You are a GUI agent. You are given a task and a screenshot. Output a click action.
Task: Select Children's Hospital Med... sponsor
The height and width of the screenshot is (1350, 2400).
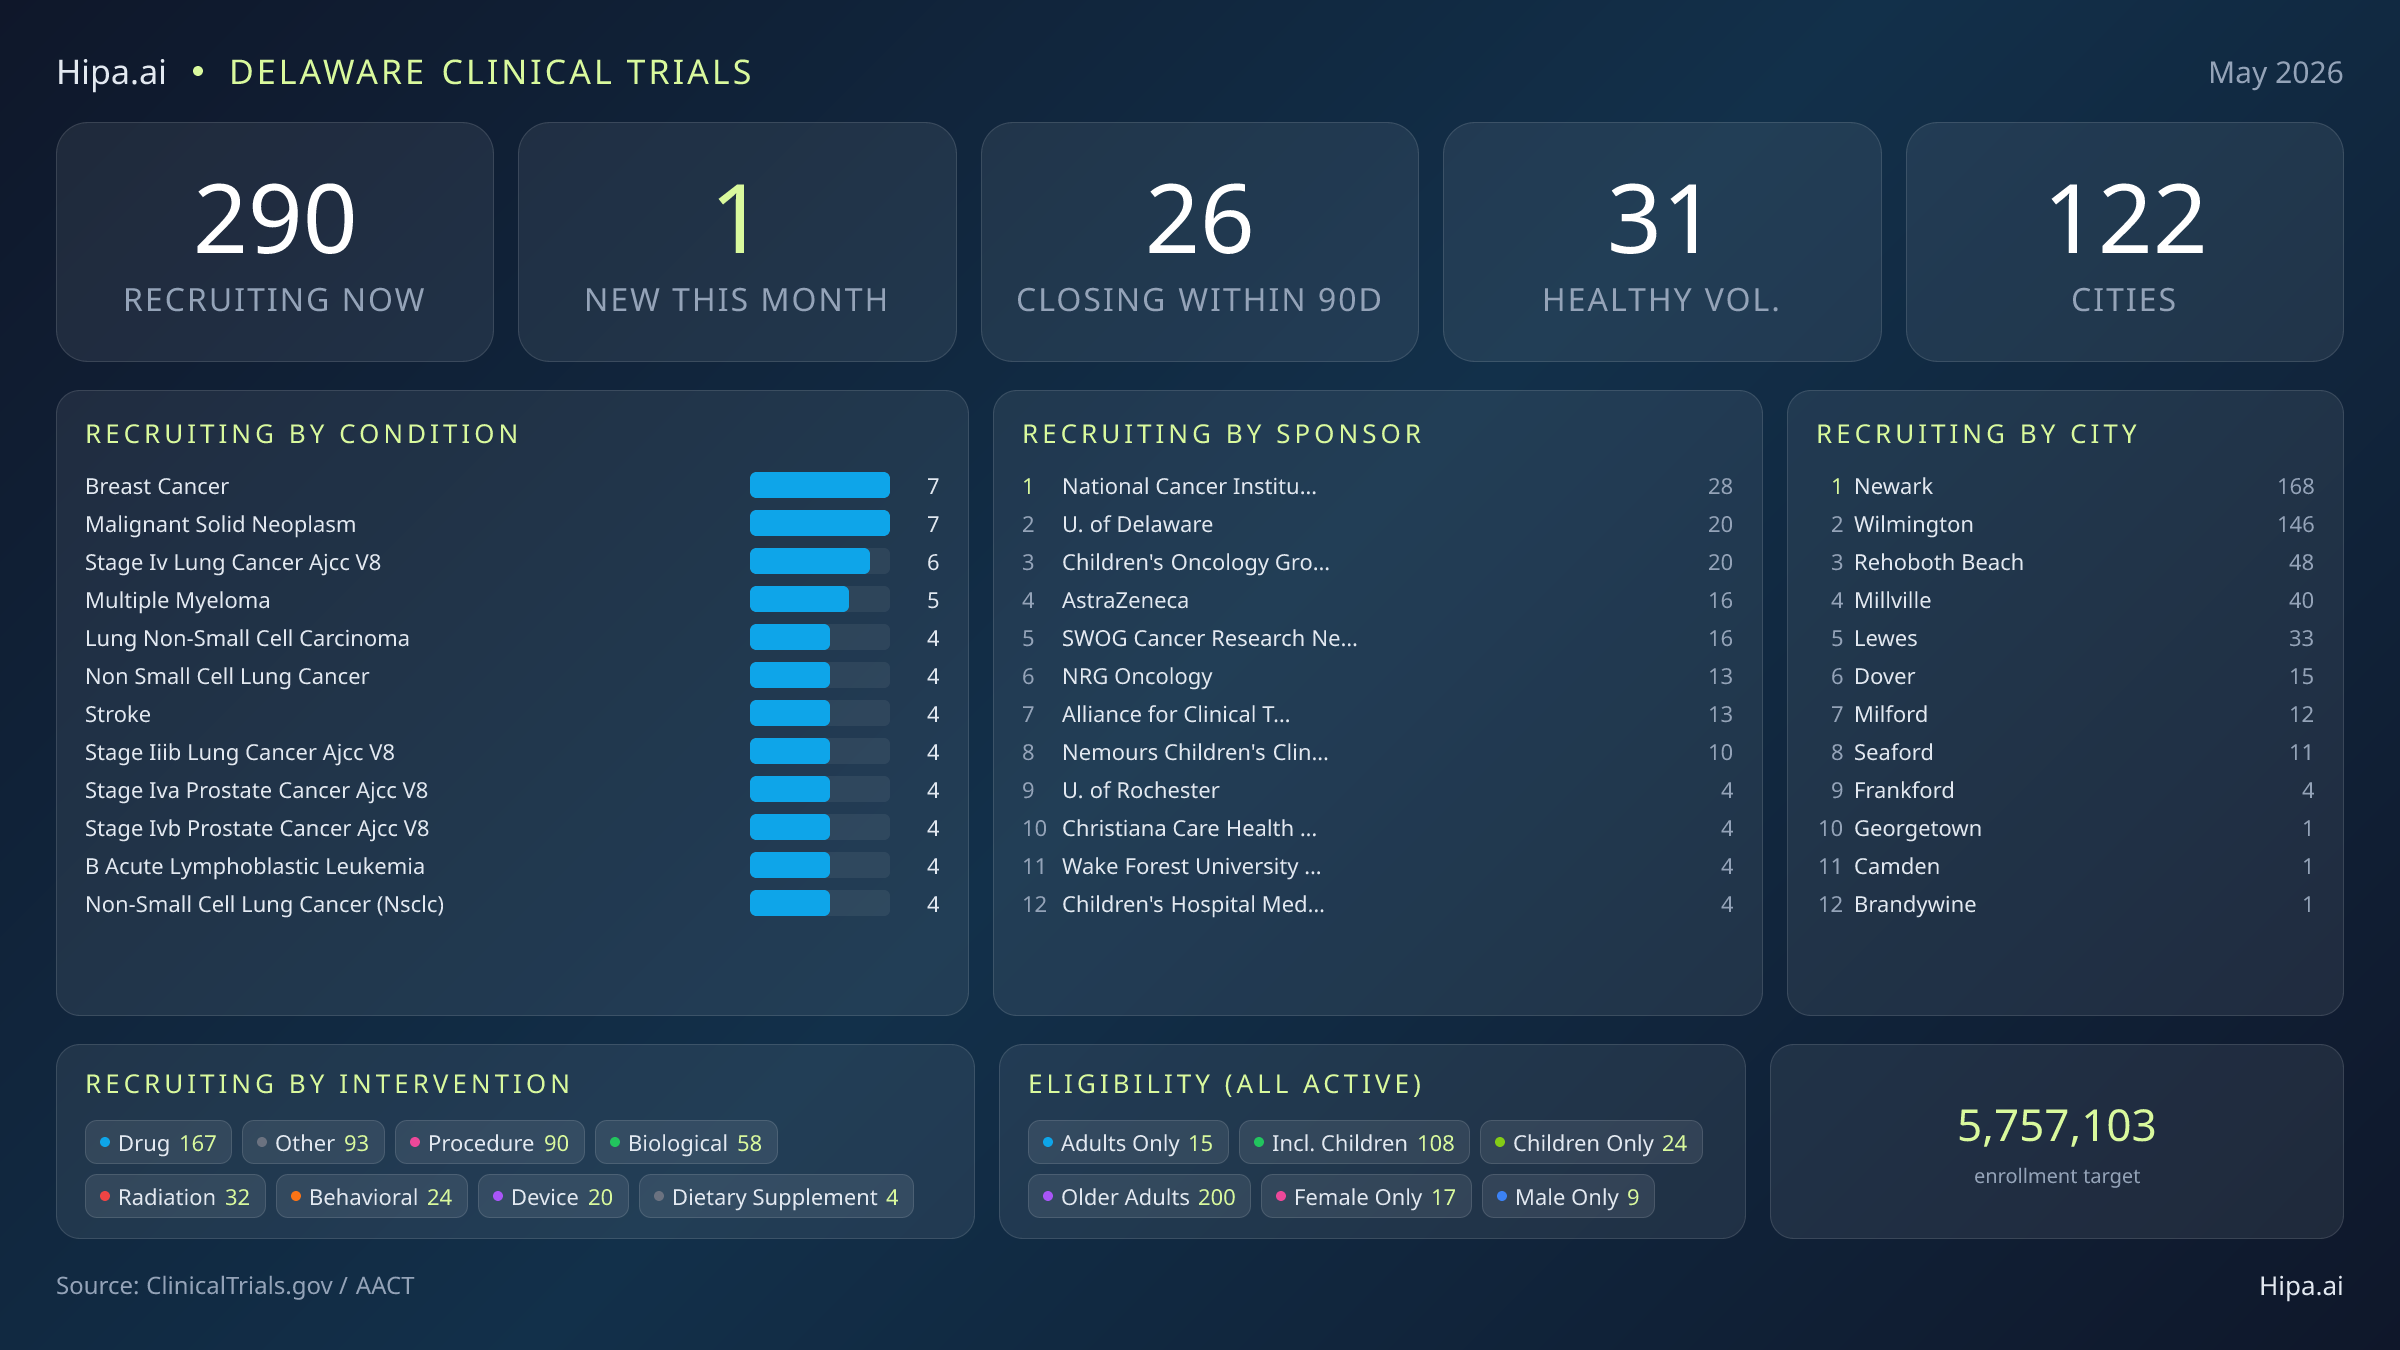click(1377, 904)
